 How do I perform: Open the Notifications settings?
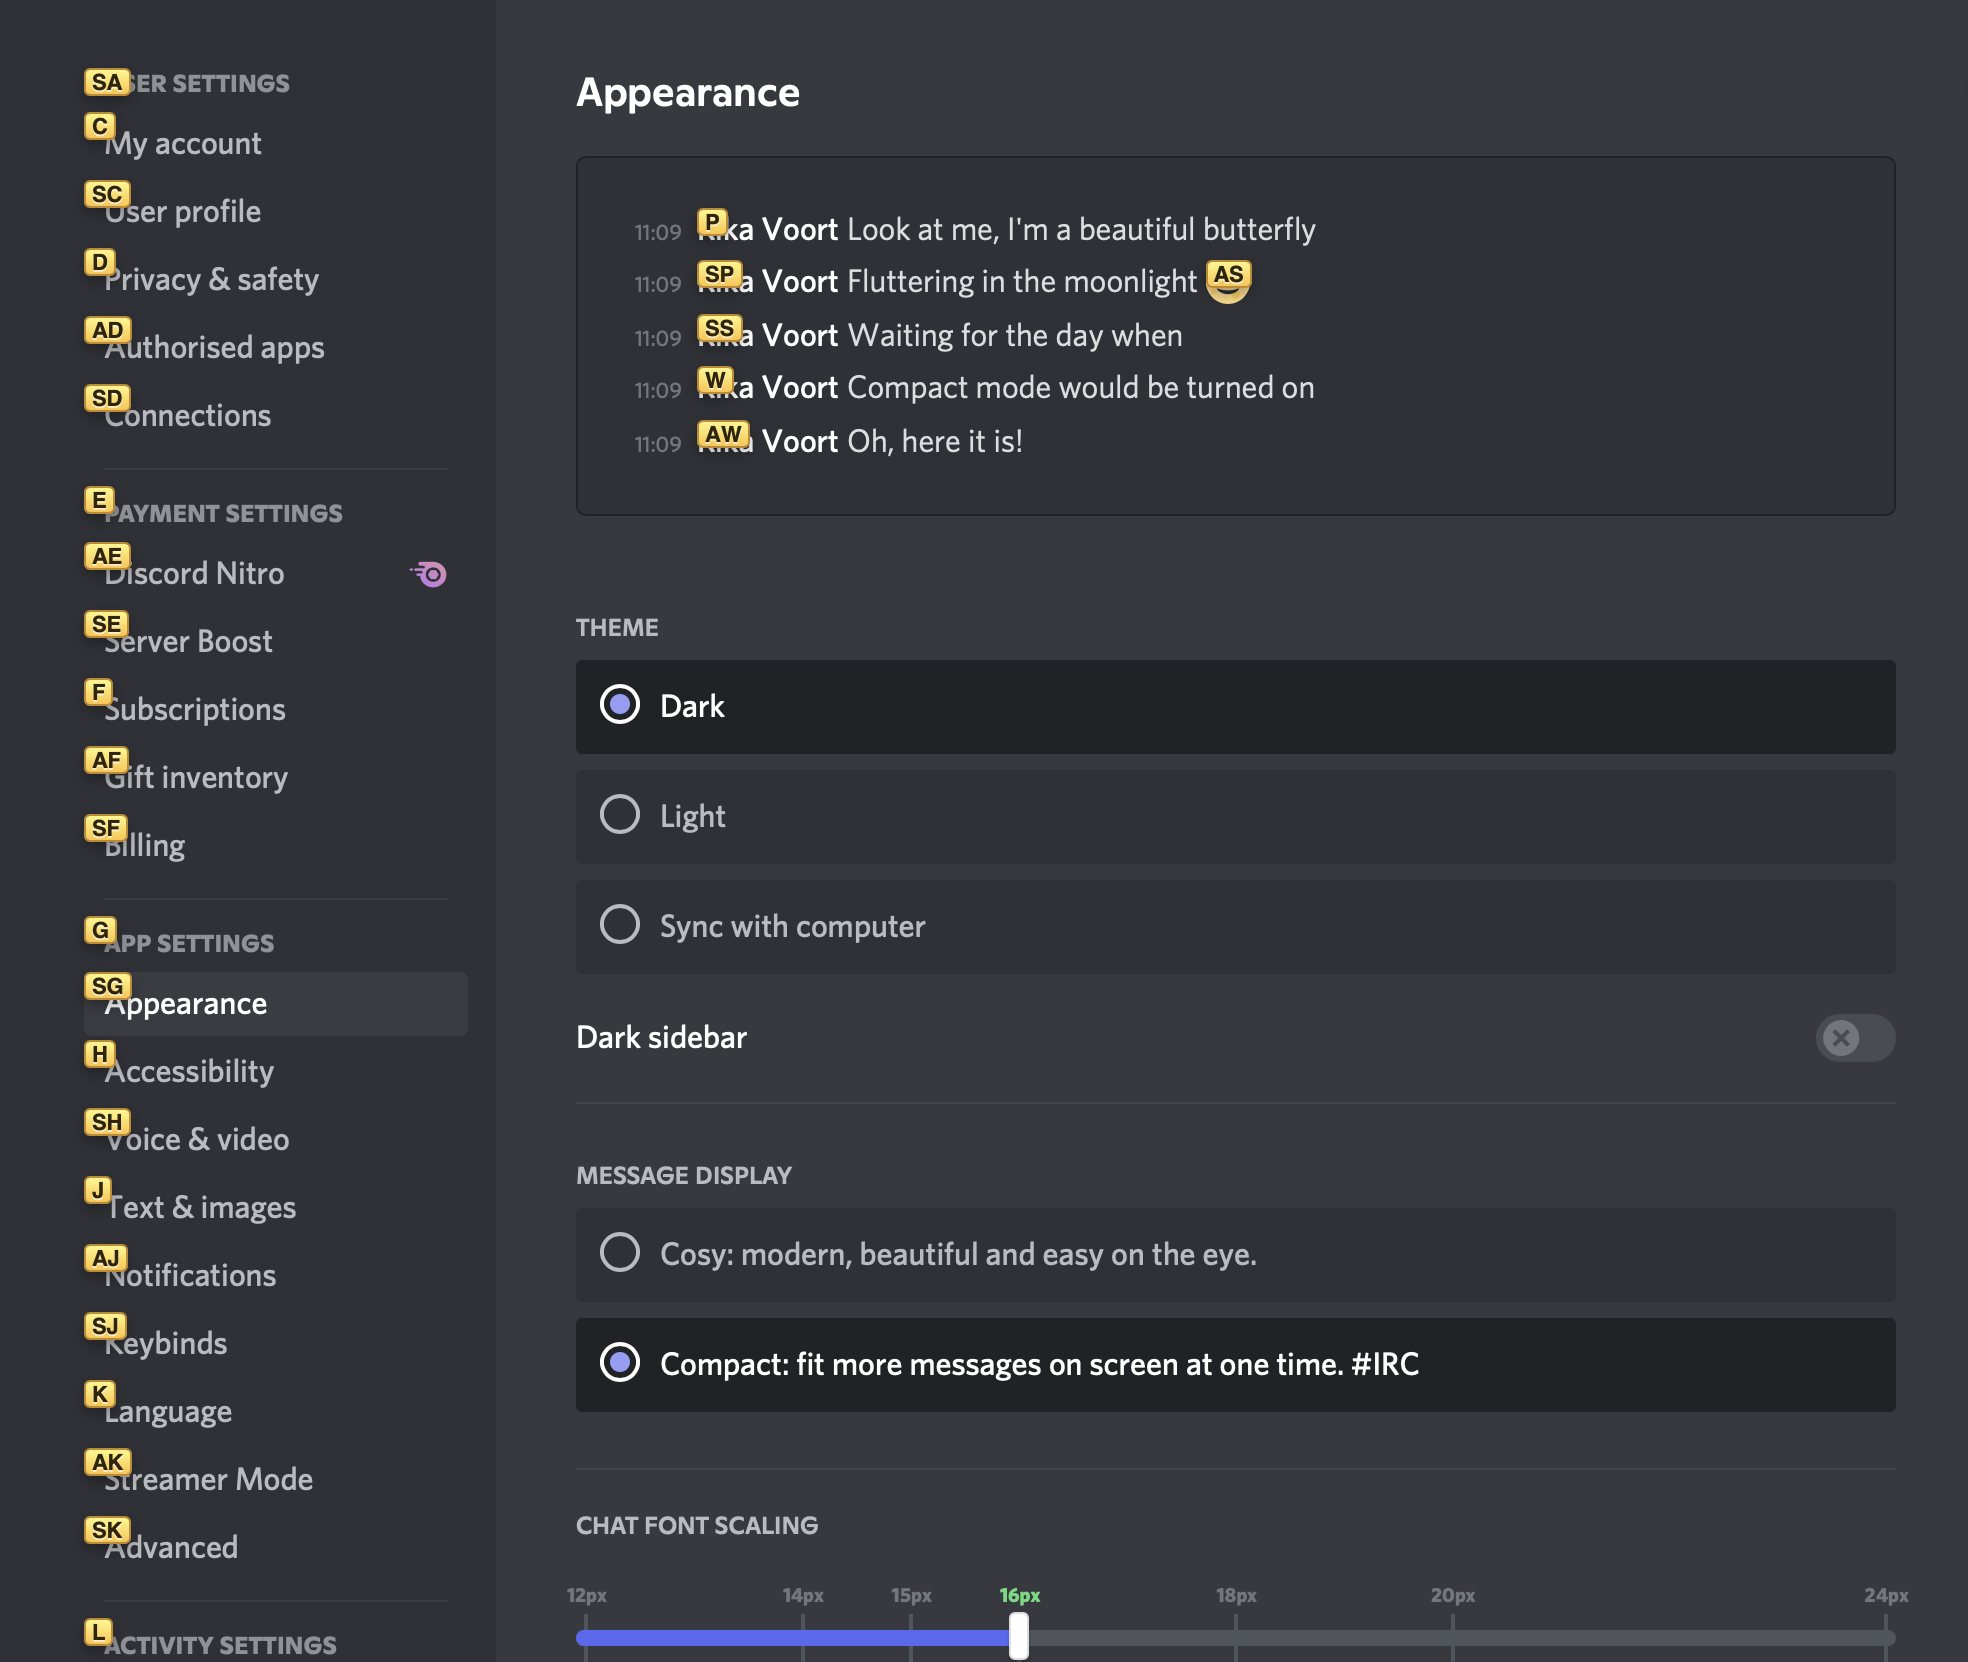pos(190,1276)
